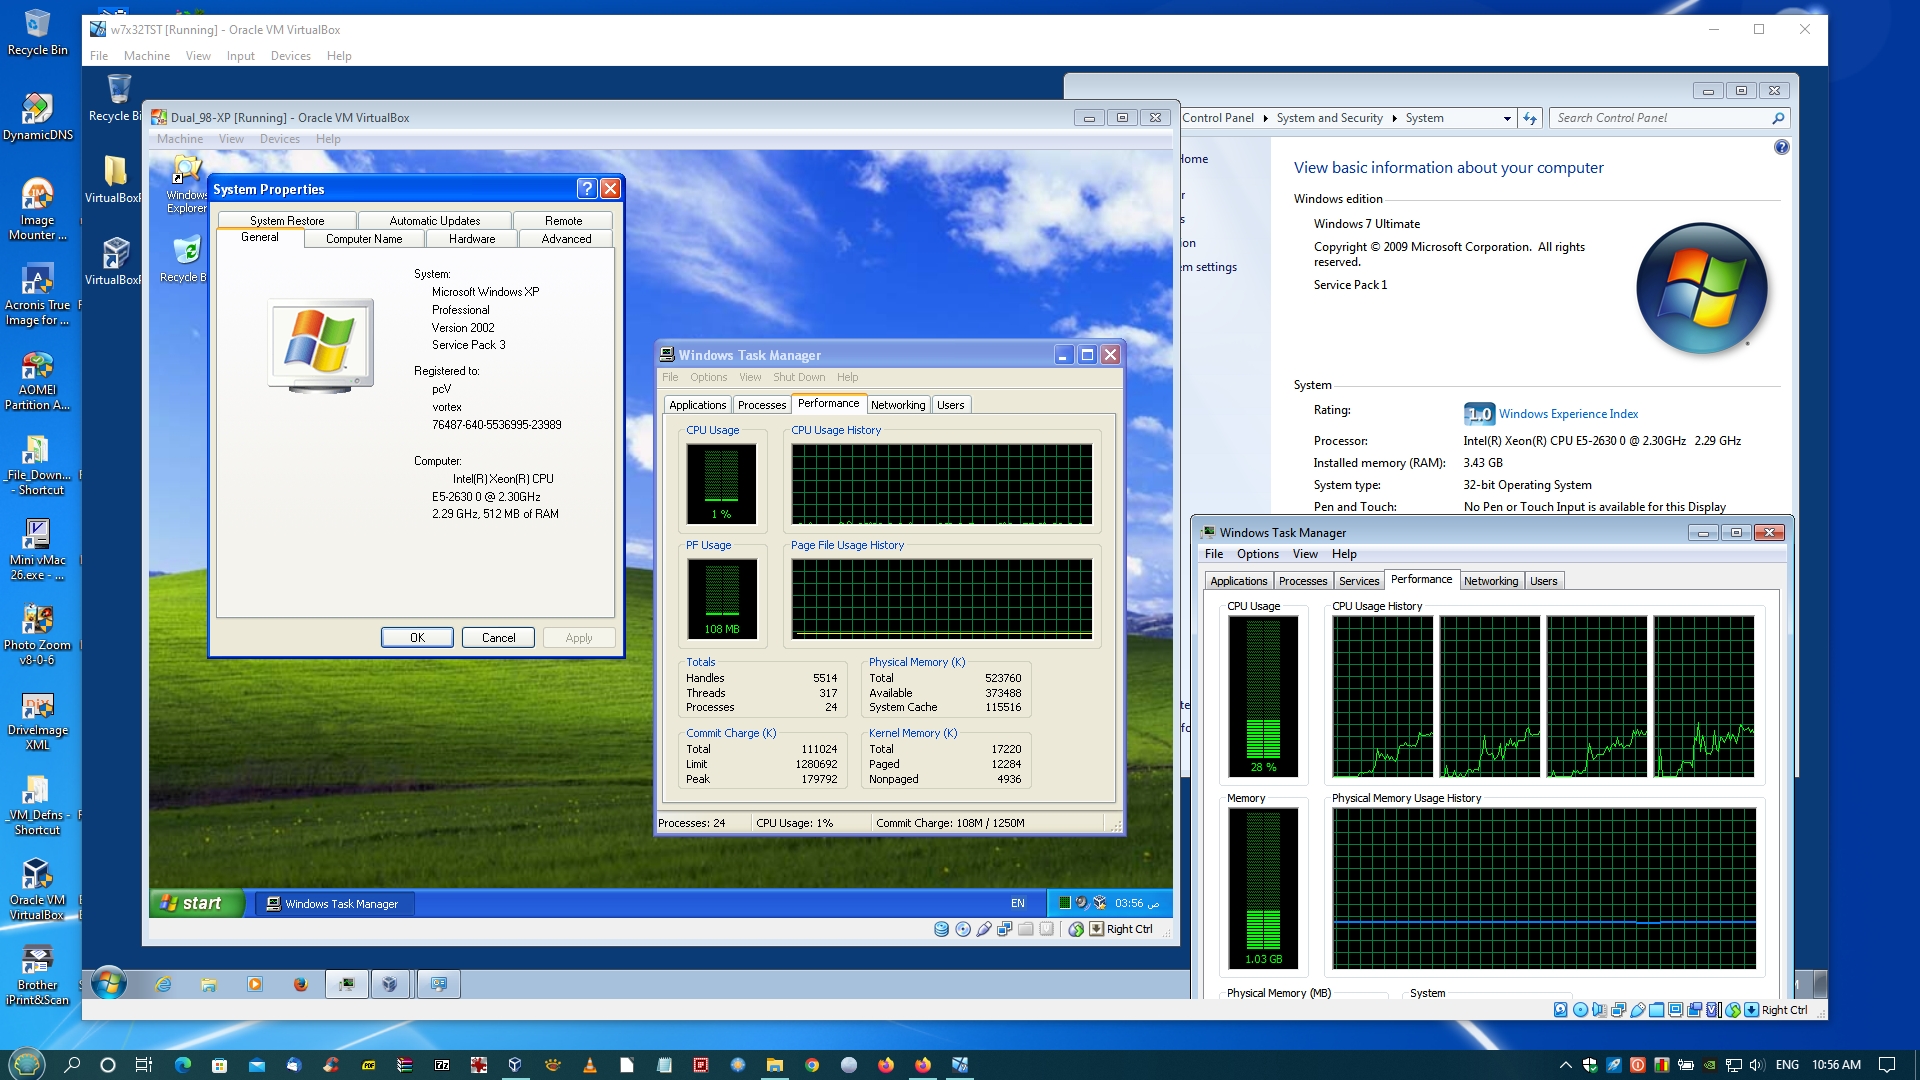Click the Search Control Panel field

pyautogui.click(x=1668, y=118)
